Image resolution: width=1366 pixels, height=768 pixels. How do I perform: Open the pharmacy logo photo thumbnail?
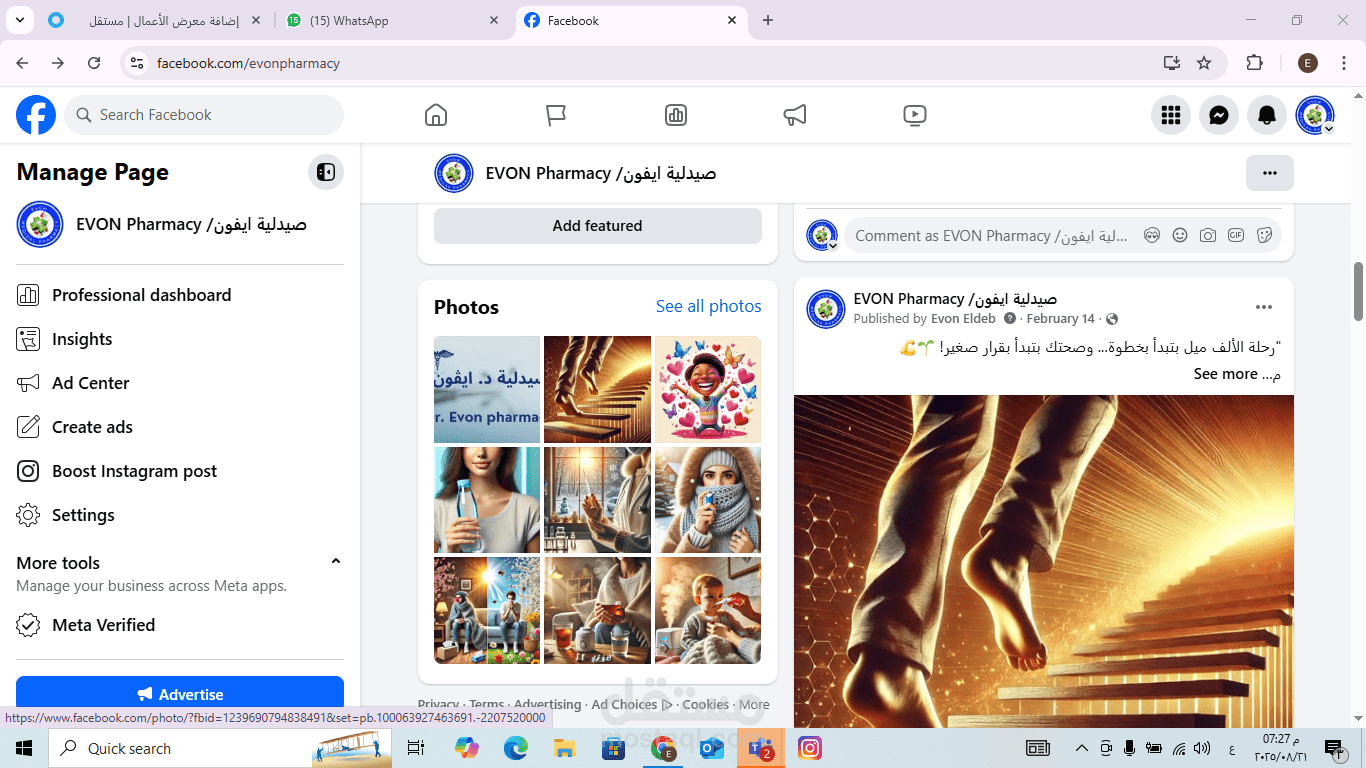[x=487, y=389]
